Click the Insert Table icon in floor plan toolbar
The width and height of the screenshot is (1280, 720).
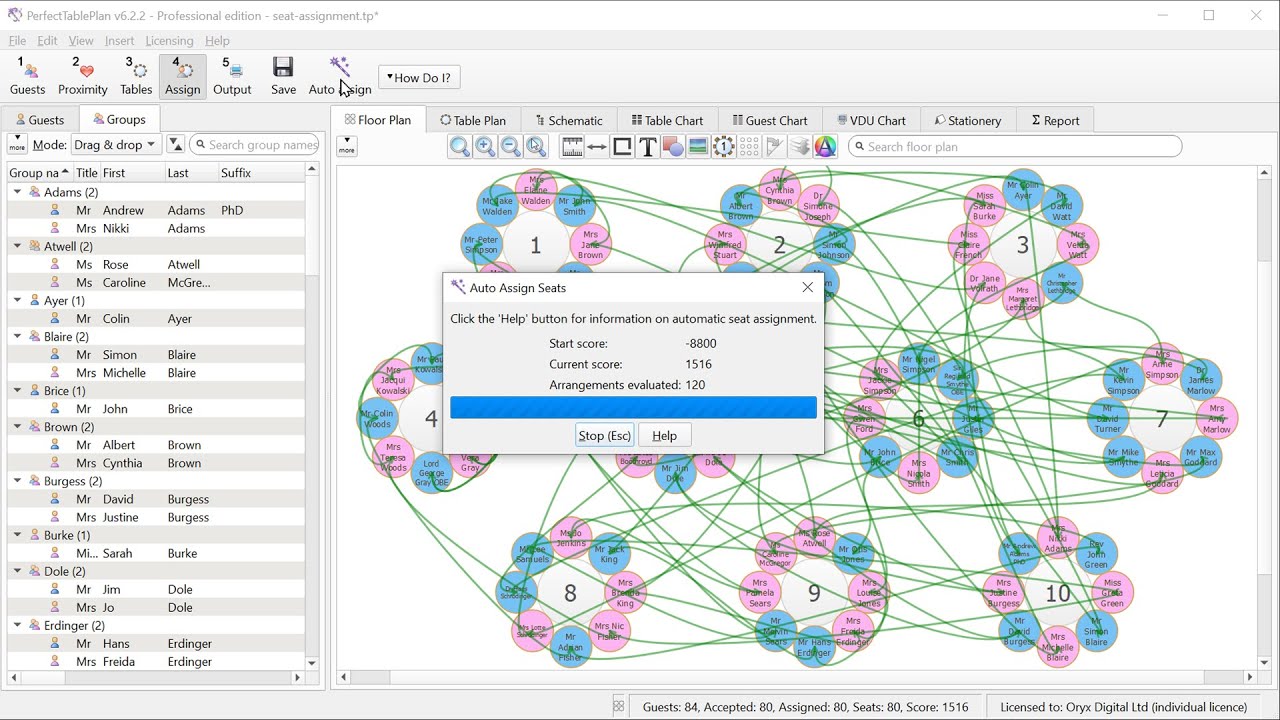pos(724,146)
